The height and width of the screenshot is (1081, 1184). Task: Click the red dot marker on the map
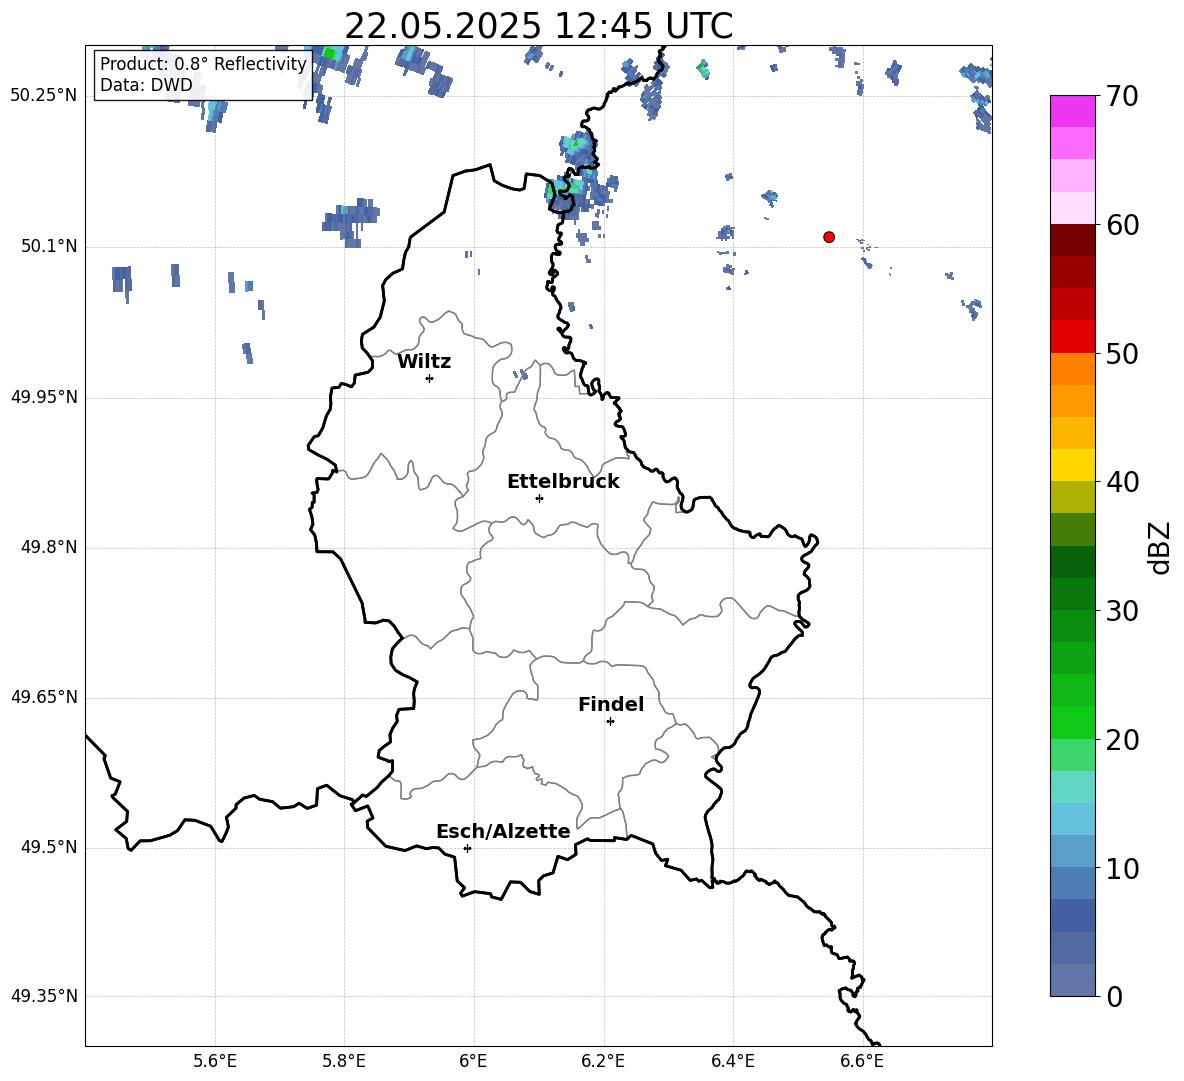829,237
